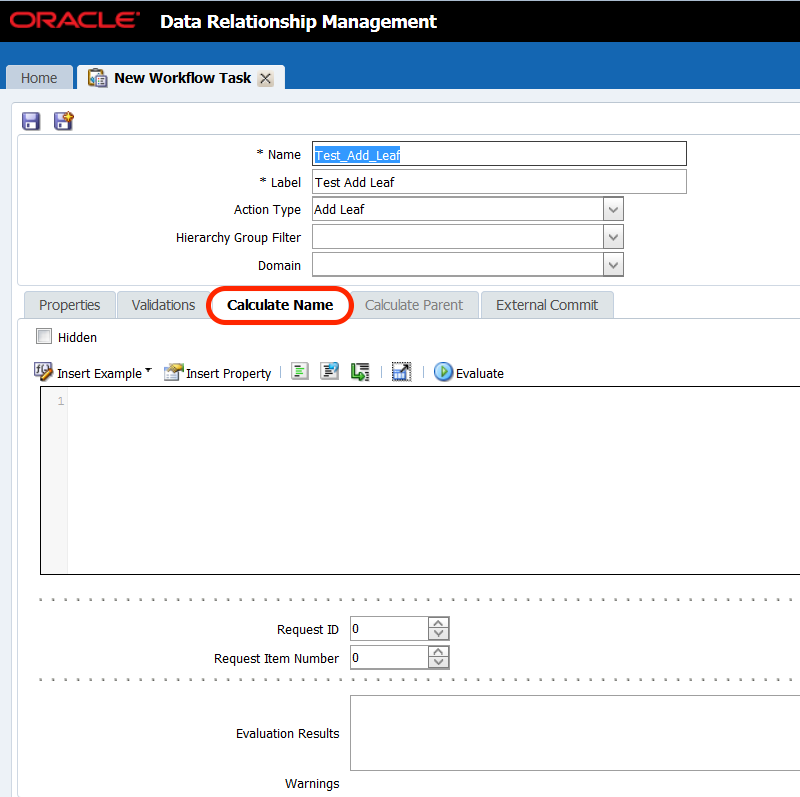Screen dimensions: 800x797
Task: Open the Hierarchy Group Filter dropdown
Action: click(x=613, y=237)
